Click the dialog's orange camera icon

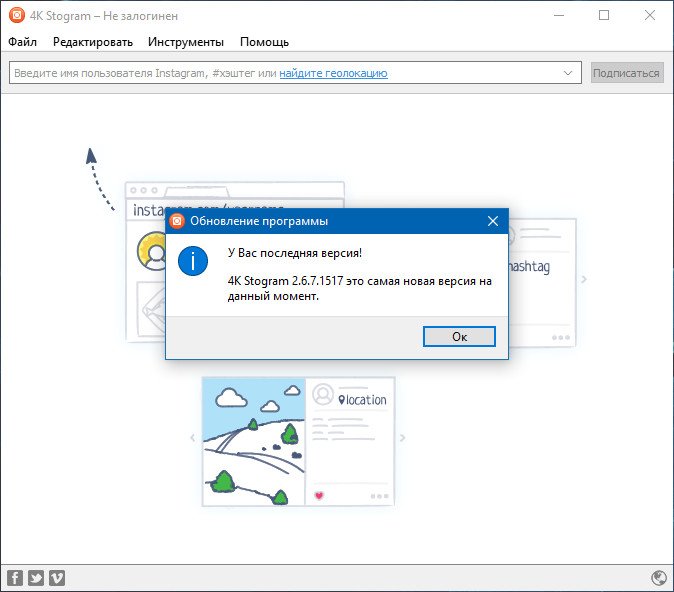[x=177, y=221]
